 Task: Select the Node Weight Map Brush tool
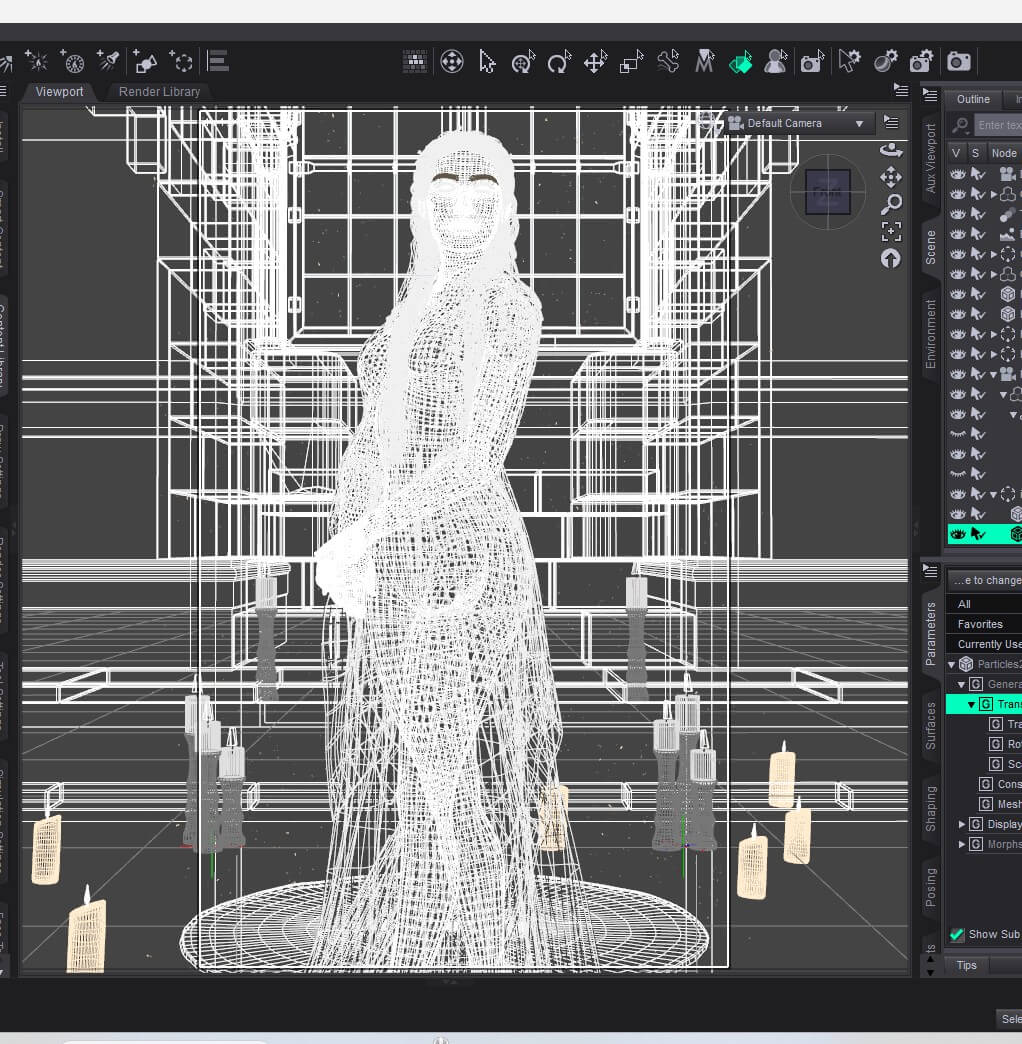(x=704, y=62)
